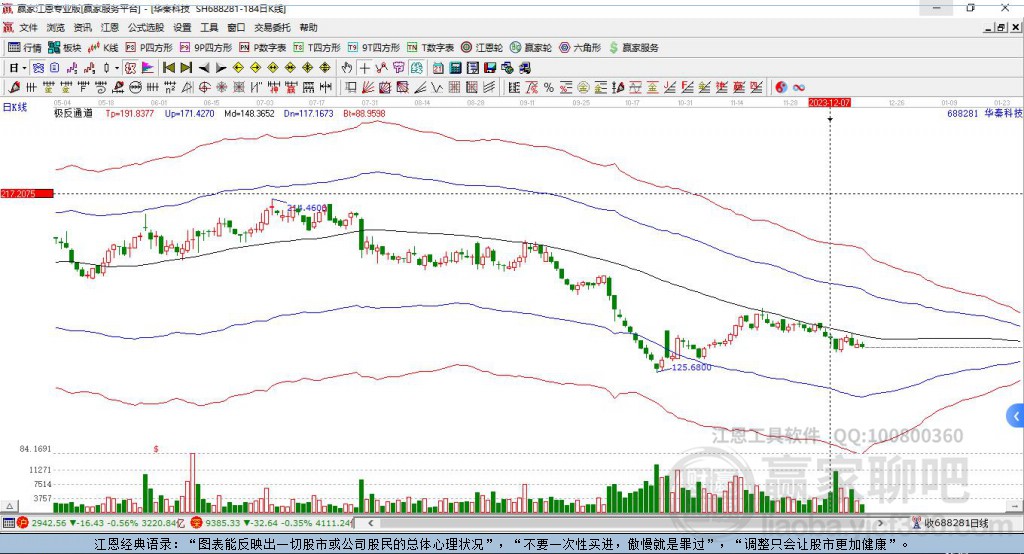Open the 文件 menu
This screenshot has height=554, width=1024.
29,27
